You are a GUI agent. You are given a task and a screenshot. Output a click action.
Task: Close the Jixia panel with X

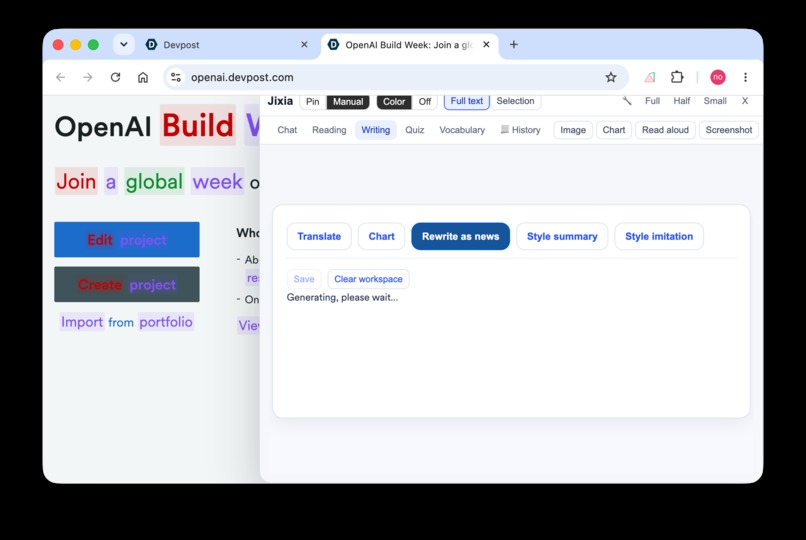745,101
